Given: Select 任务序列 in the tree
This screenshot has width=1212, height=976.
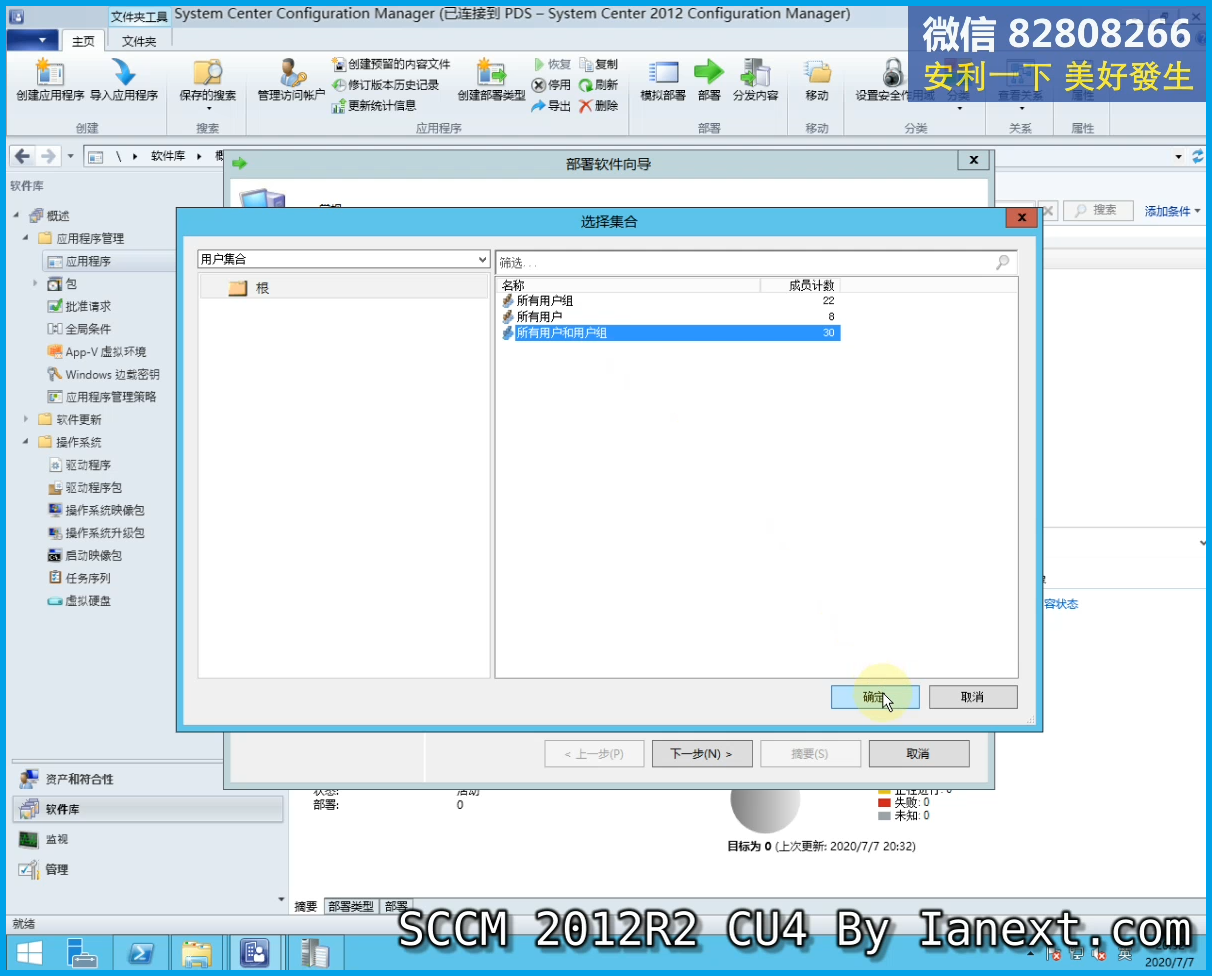Looking at the screenshot, I should click(80, 578).
